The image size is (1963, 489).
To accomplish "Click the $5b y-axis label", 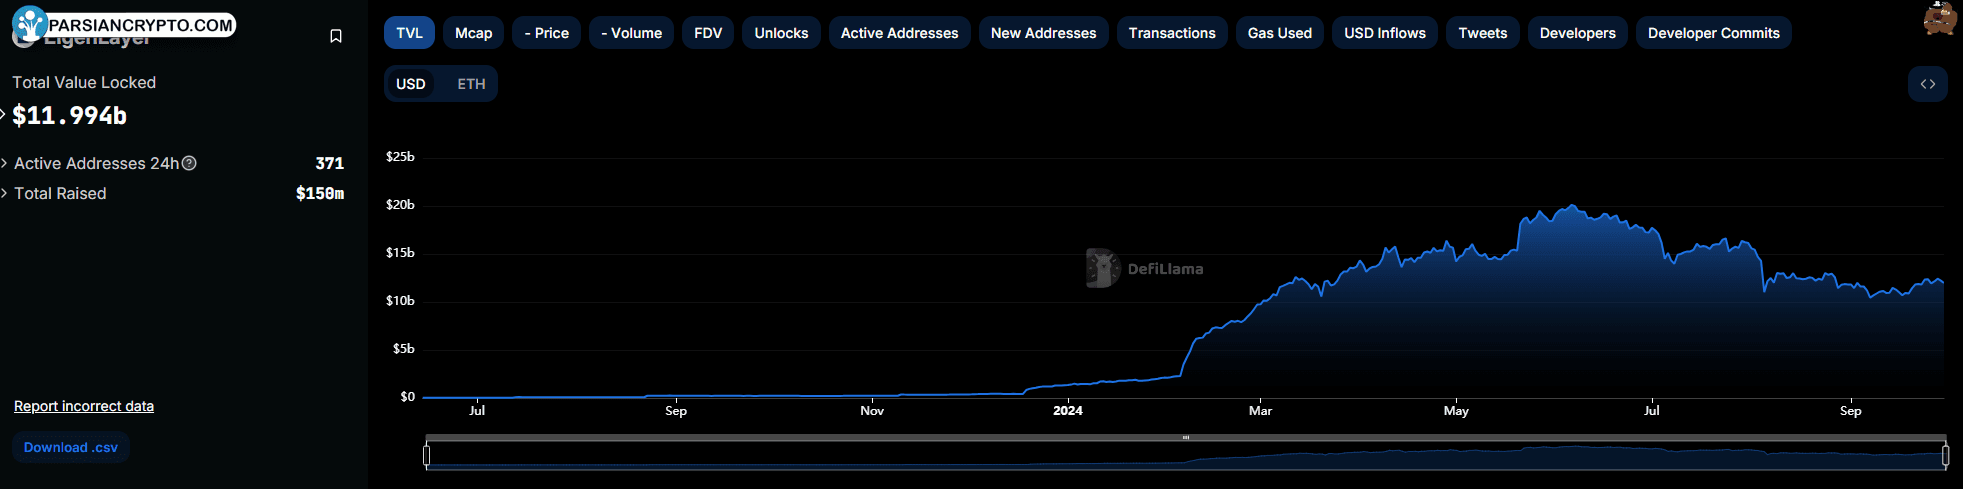I will tap(404, 348).
